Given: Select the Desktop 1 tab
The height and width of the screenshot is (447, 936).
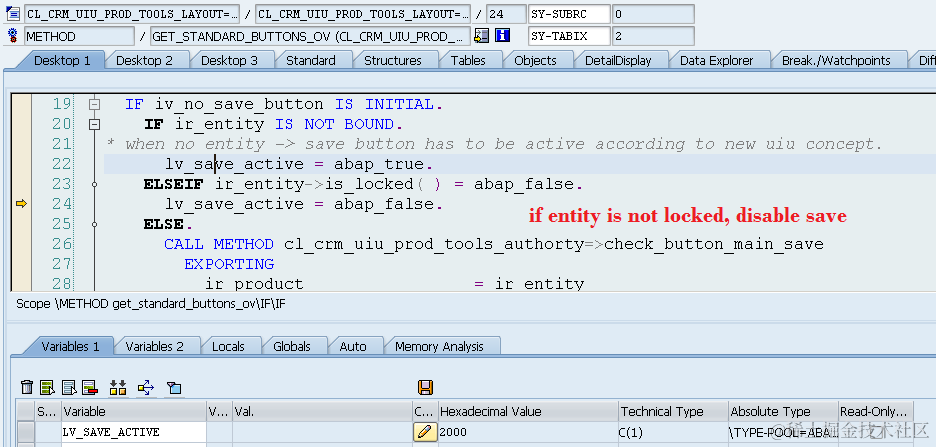Looking at the screenshot, I should pos(62,60).
